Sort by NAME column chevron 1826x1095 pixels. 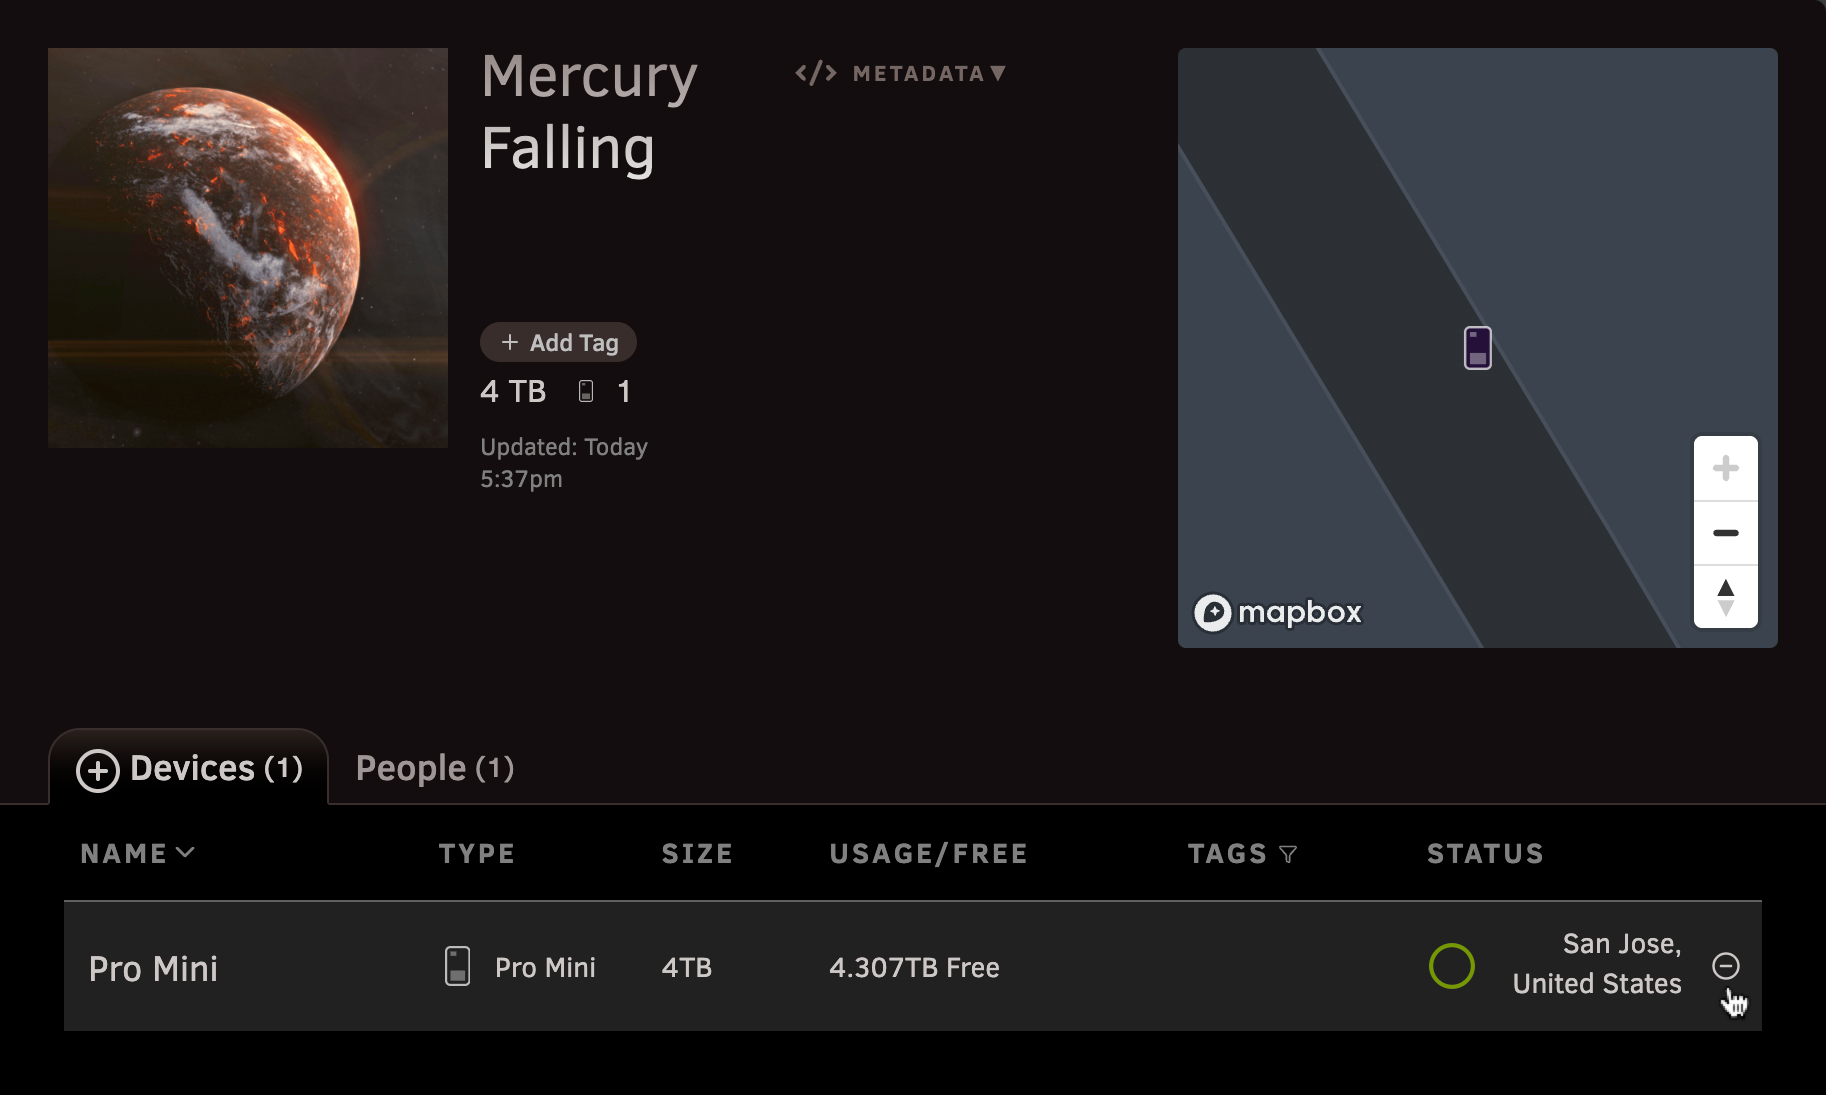[x=185, y=852]
